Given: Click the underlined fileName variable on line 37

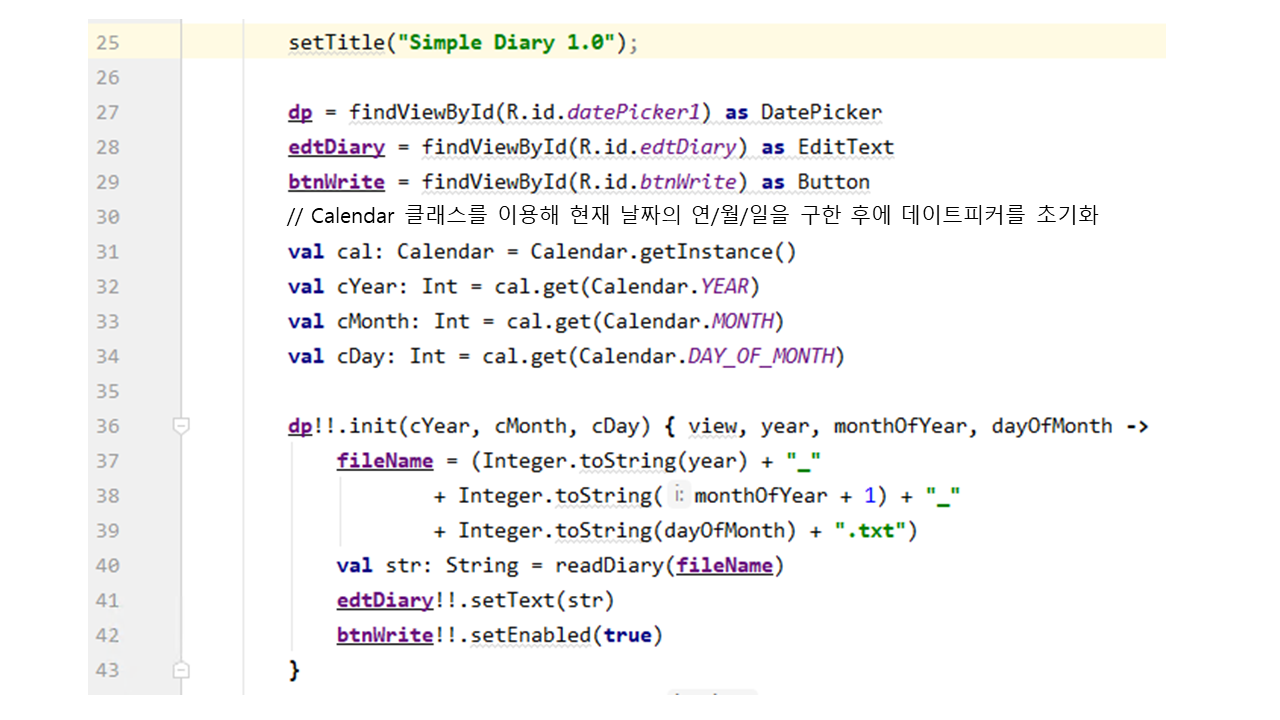Looking at the screenshot, I should coord(385,461).
